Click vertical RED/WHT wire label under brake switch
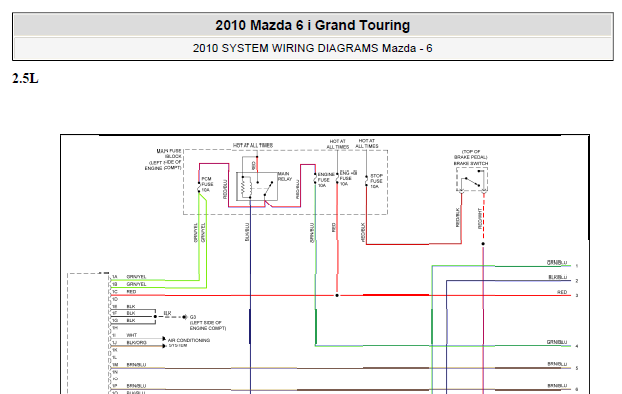Image resolution: width=622 pixels, height=394 pixels. point(480,219)
